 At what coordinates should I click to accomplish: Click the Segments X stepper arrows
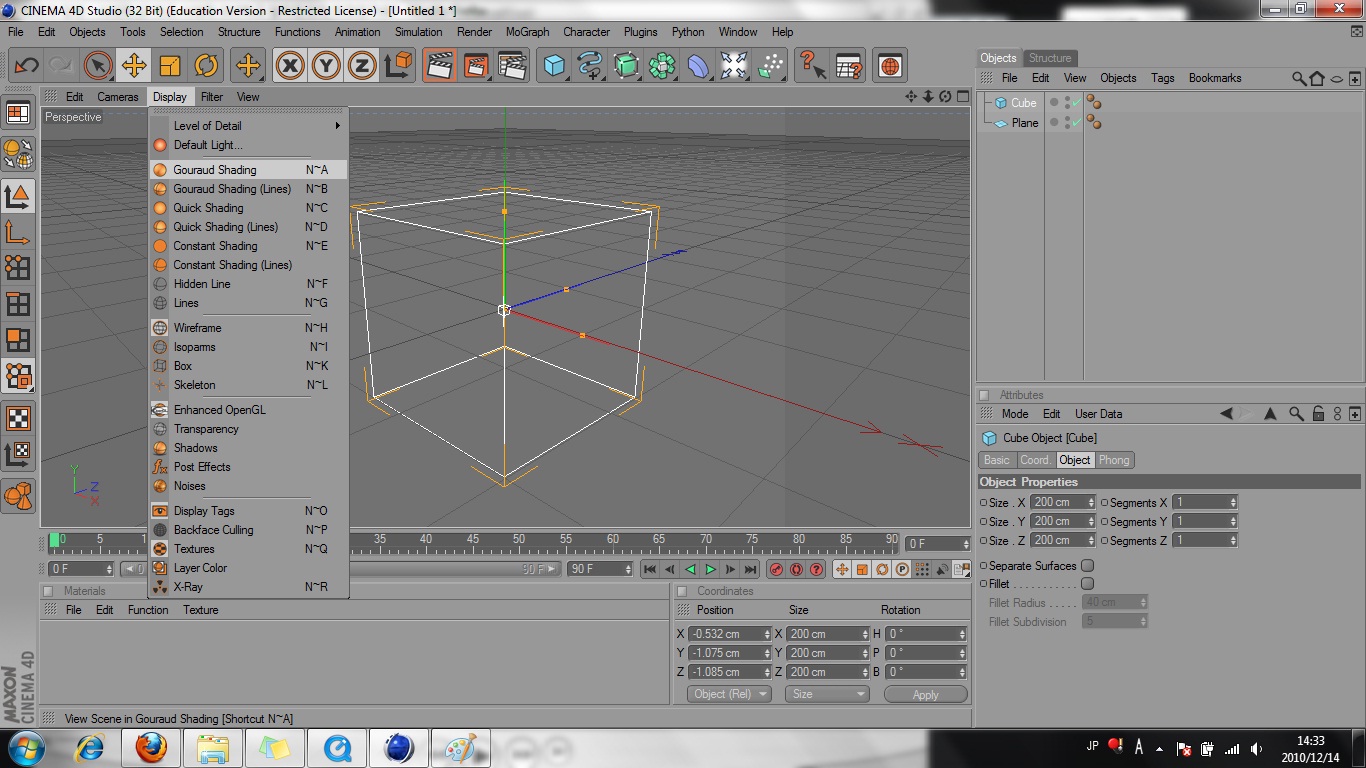coord(1233,503)
